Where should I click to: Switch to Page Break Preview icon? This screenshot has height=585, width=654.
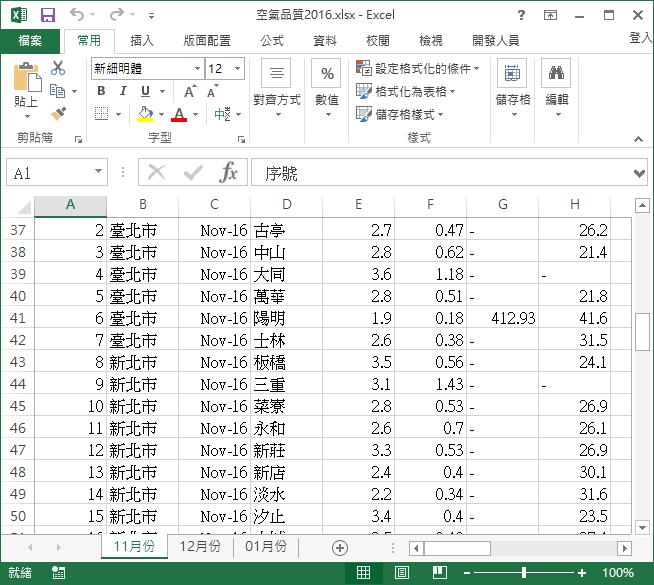[x=440, y=572]
